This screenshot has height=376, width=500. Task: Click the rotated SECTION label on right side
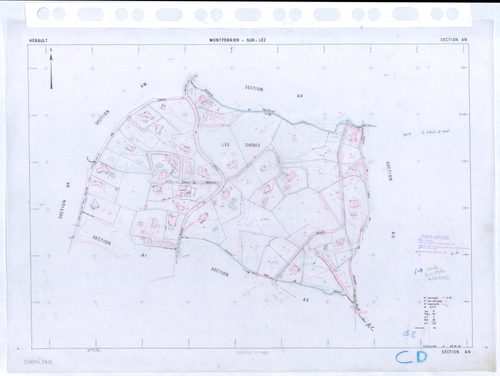click(389, 171)
